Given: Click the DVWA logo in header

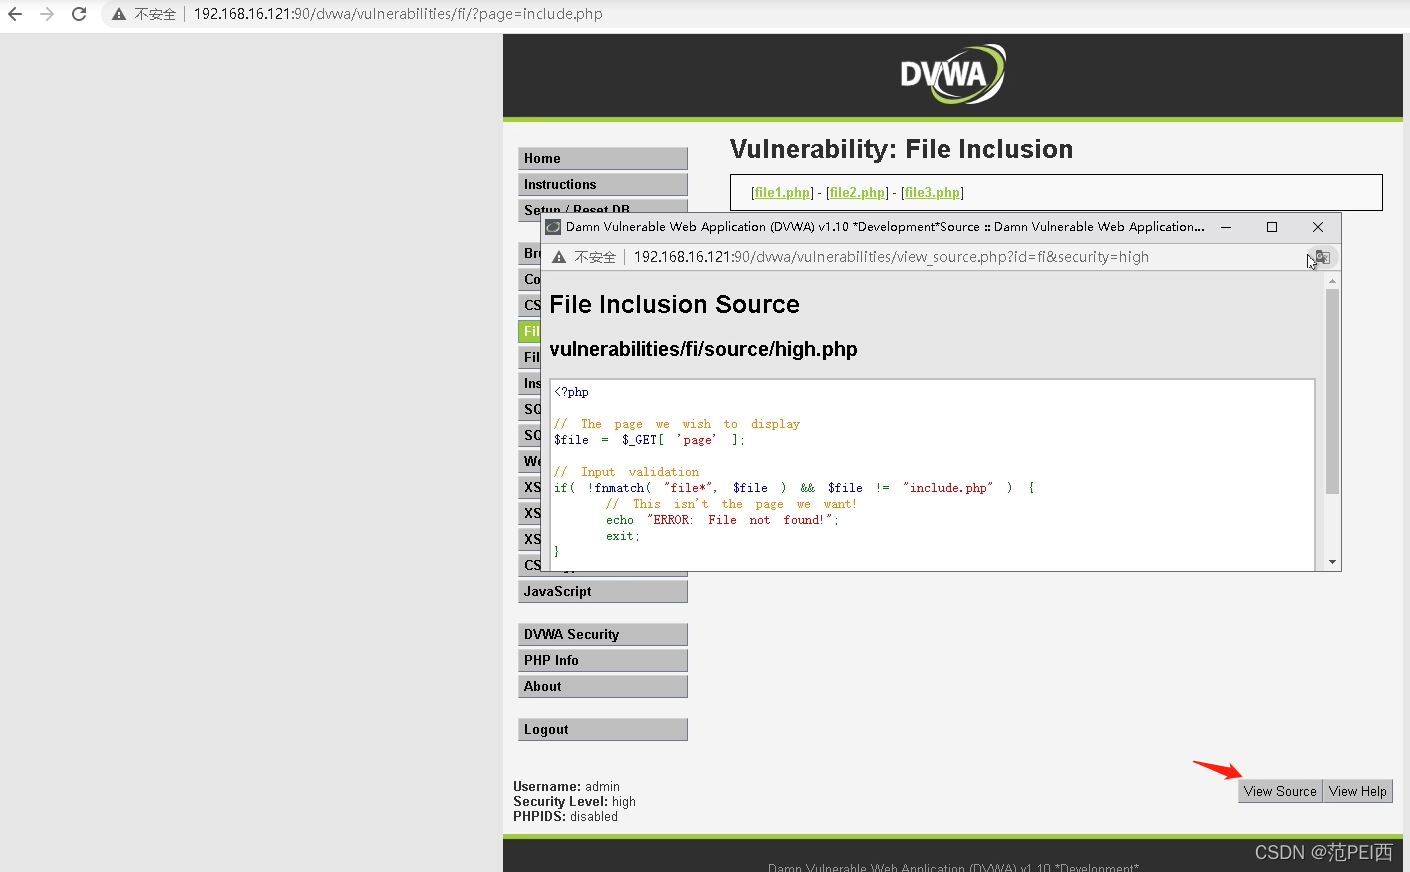Looking at the screenshot, I should click(953, 74).
